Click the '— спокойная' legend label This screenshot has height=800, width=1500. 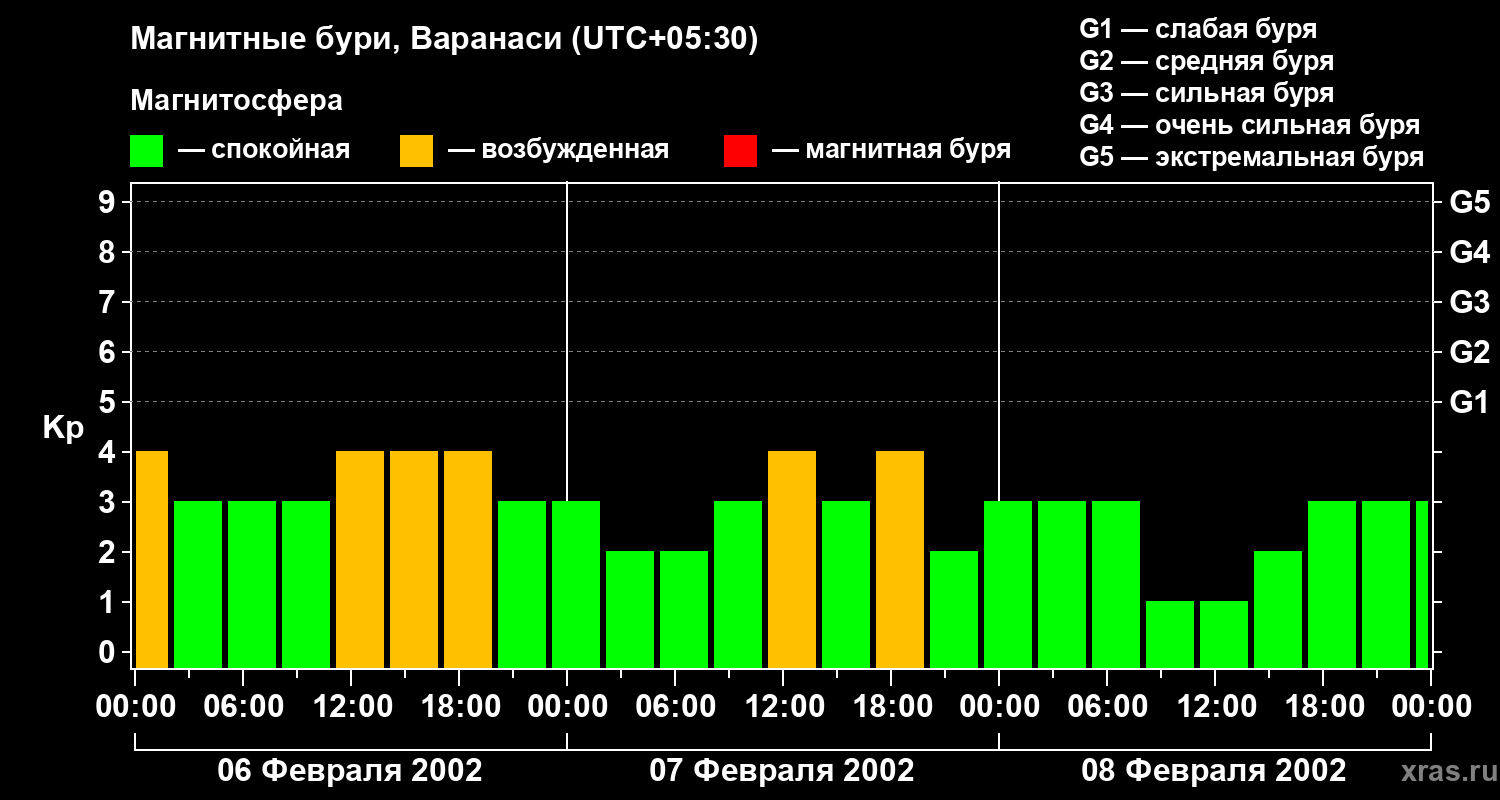[264, 150]
